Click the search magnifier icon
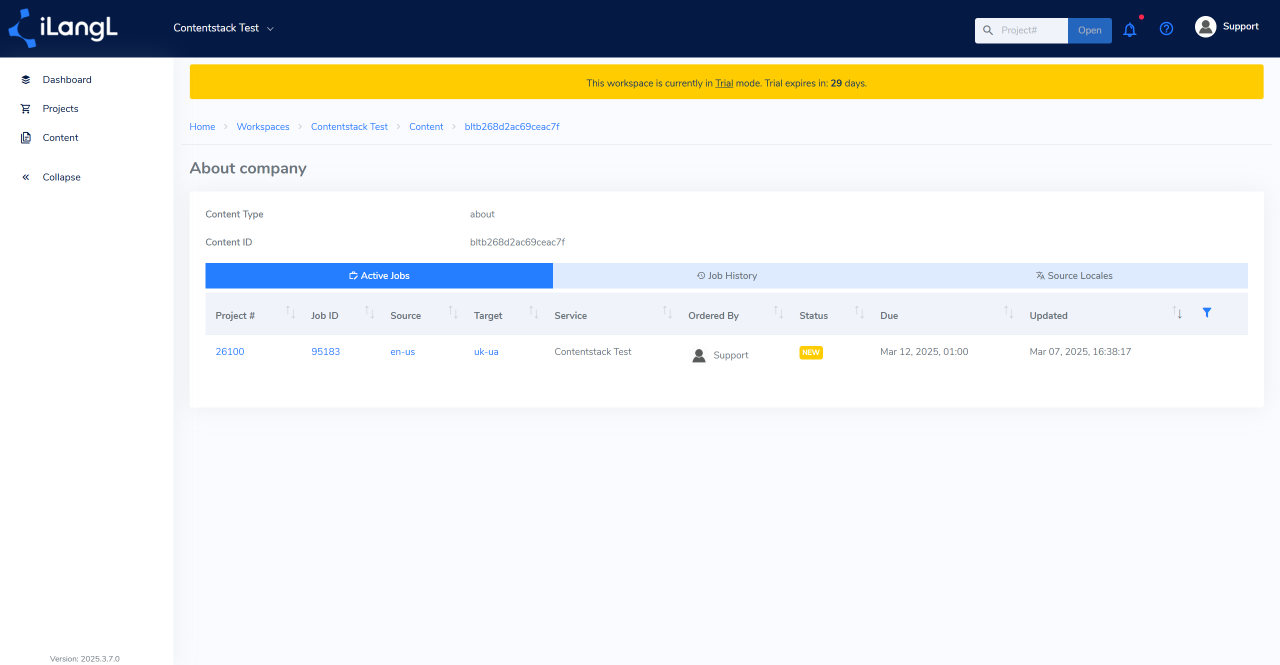This screenshot has width=1280, height=665. [988, 30]
